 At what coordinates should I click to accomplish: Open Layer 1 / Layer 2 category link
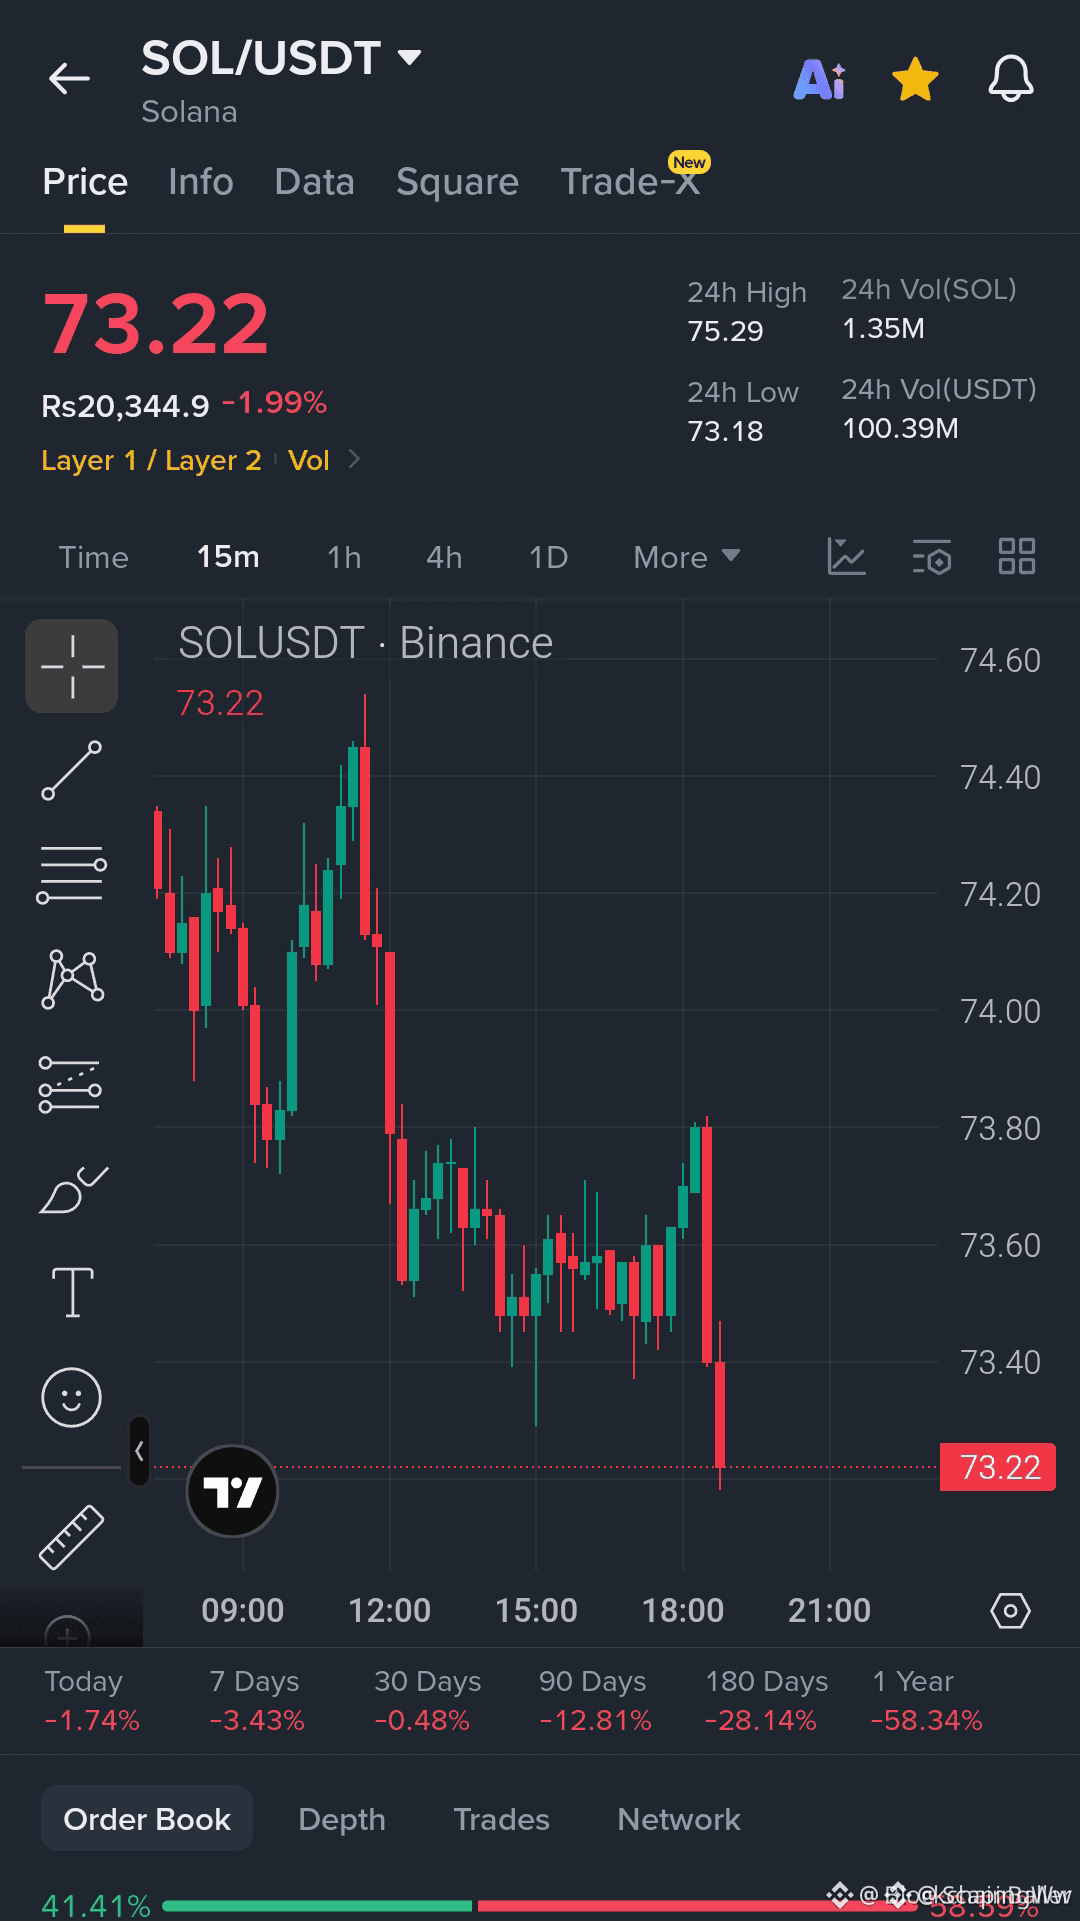(x=151, y=460)
